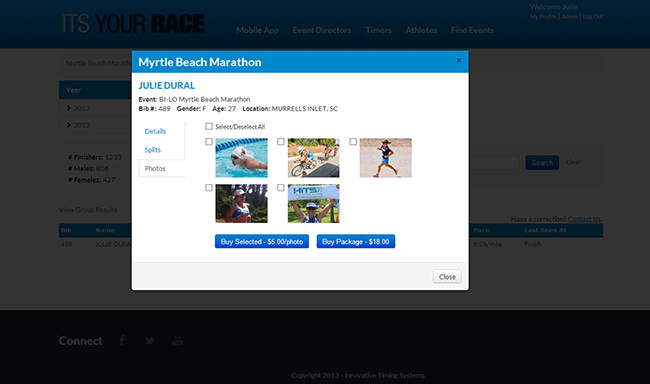Expand the 2012 year row

(78, 125)
